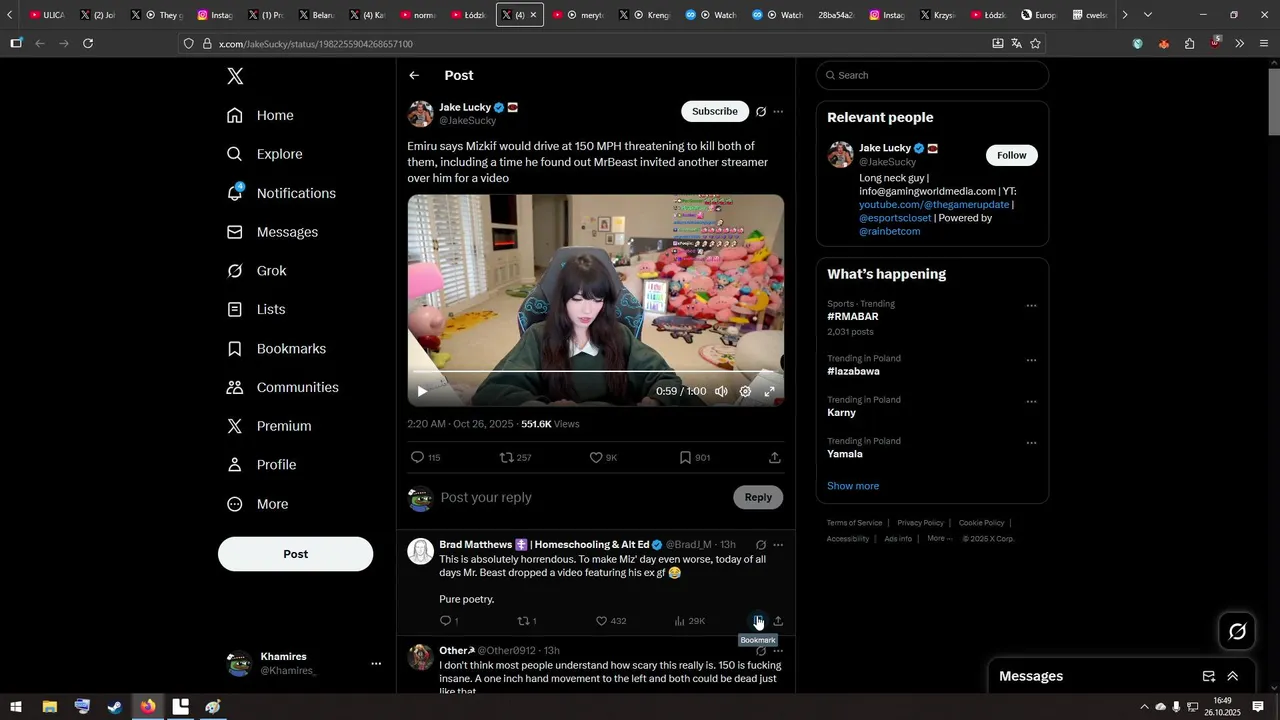Open more options on Jake Lucky's post
This screenshot has width=1280, height=720.
pos(778,111)
